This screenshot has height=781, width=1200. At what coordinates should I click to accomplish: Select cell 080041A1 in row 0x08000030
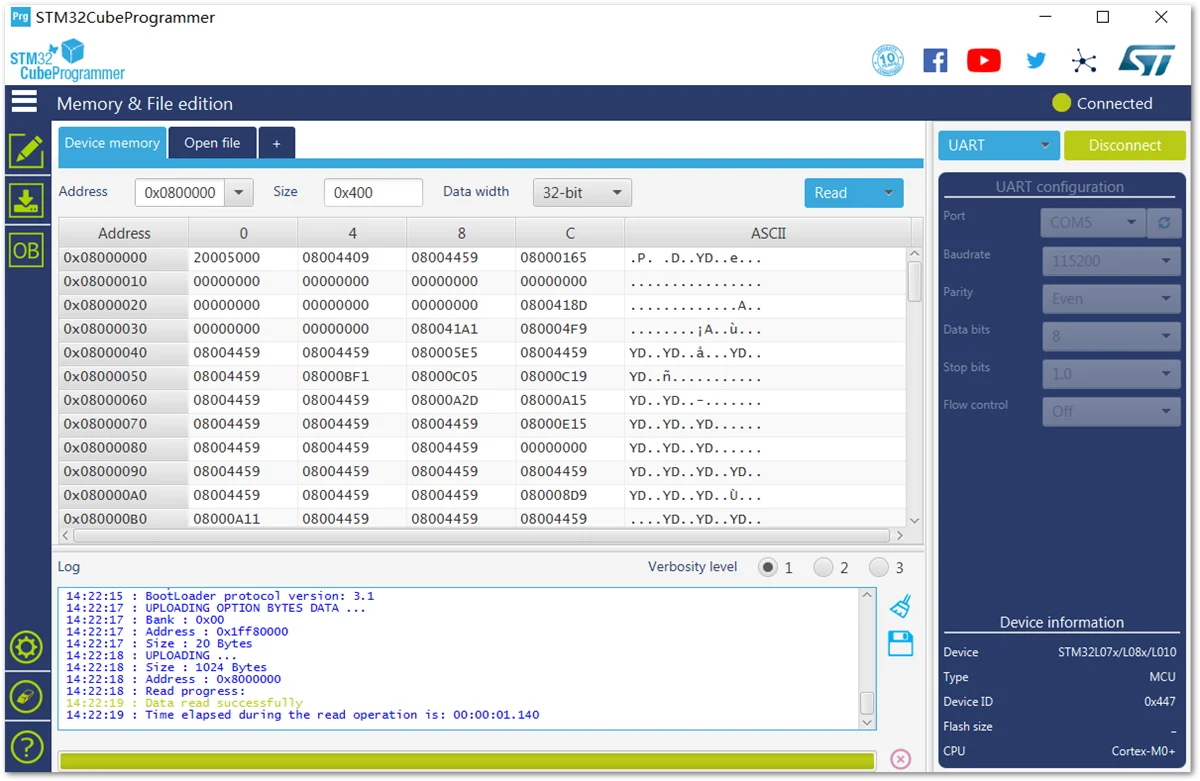click(x=461, y=329)
